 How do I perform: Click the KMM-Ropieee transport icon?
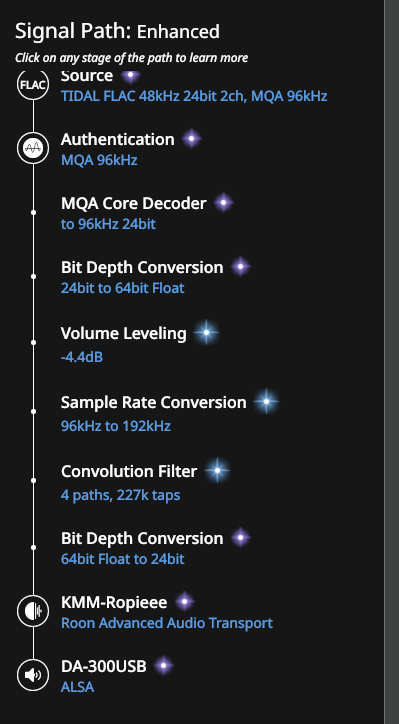click(x=33, y=611)
